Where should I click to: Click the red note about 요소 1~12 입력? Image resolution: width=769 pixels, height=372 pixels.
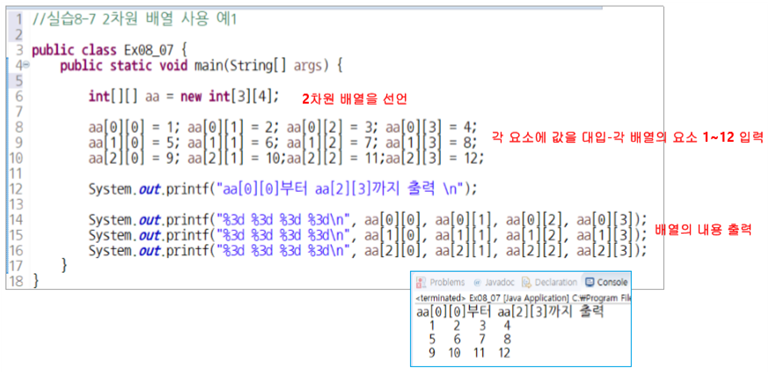click(x=627, y=138)
